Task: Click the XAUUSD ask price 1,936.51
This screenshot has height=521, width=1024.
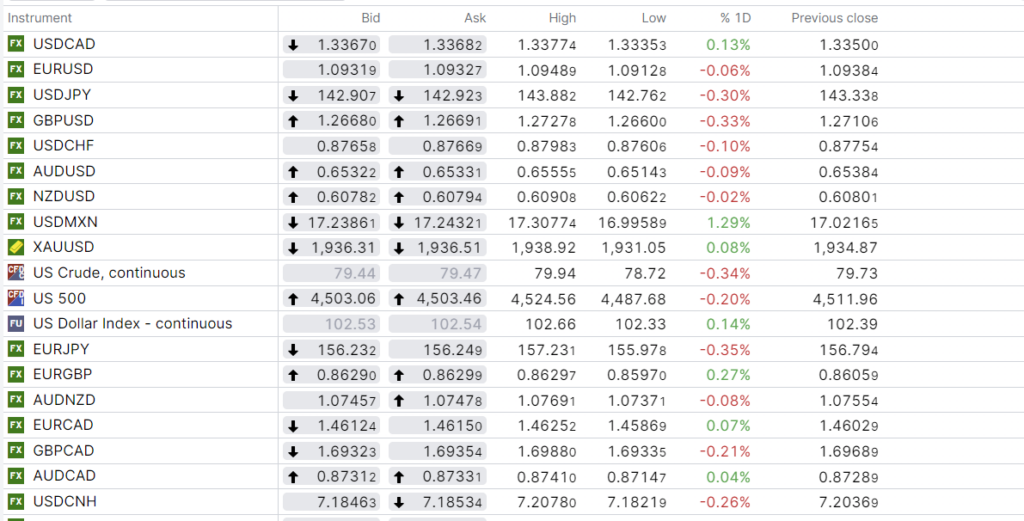Action: [x=438, y=247]
